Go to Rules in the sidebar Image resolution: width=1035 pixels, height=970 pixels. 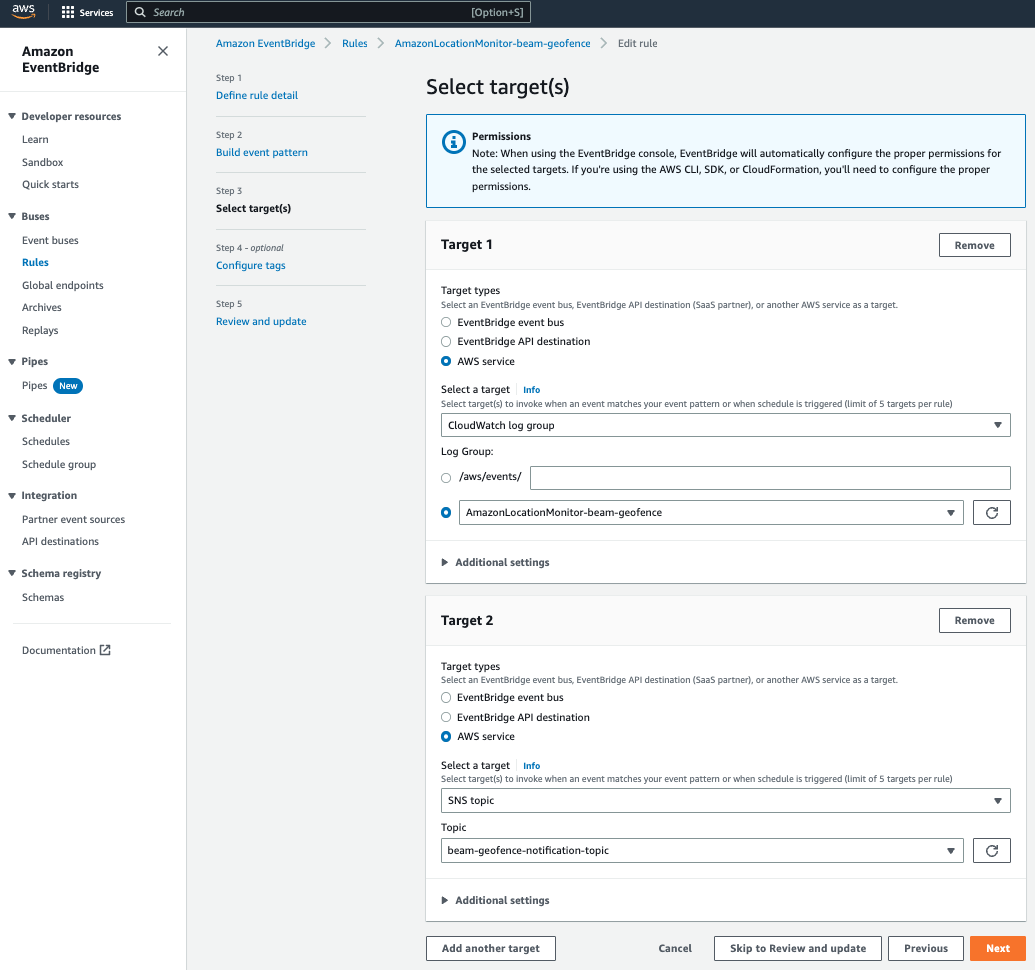[35, 262]
